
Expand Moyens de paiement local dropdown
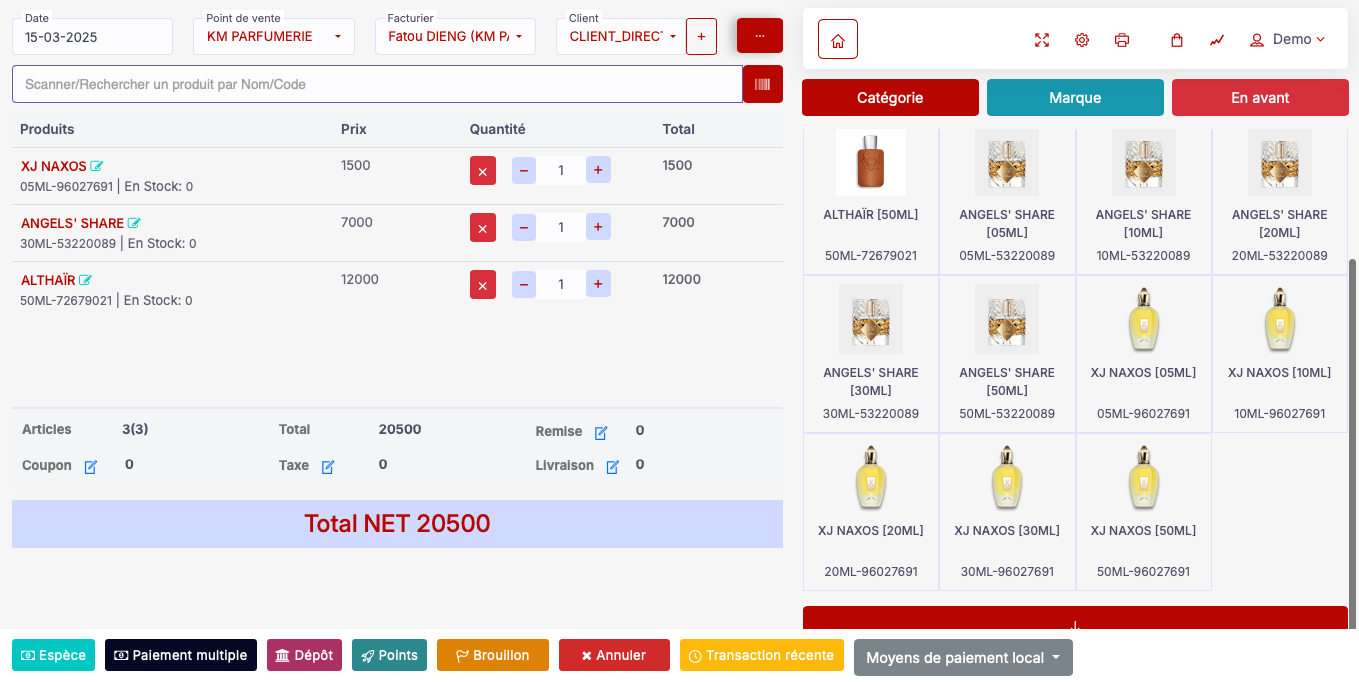963,658
